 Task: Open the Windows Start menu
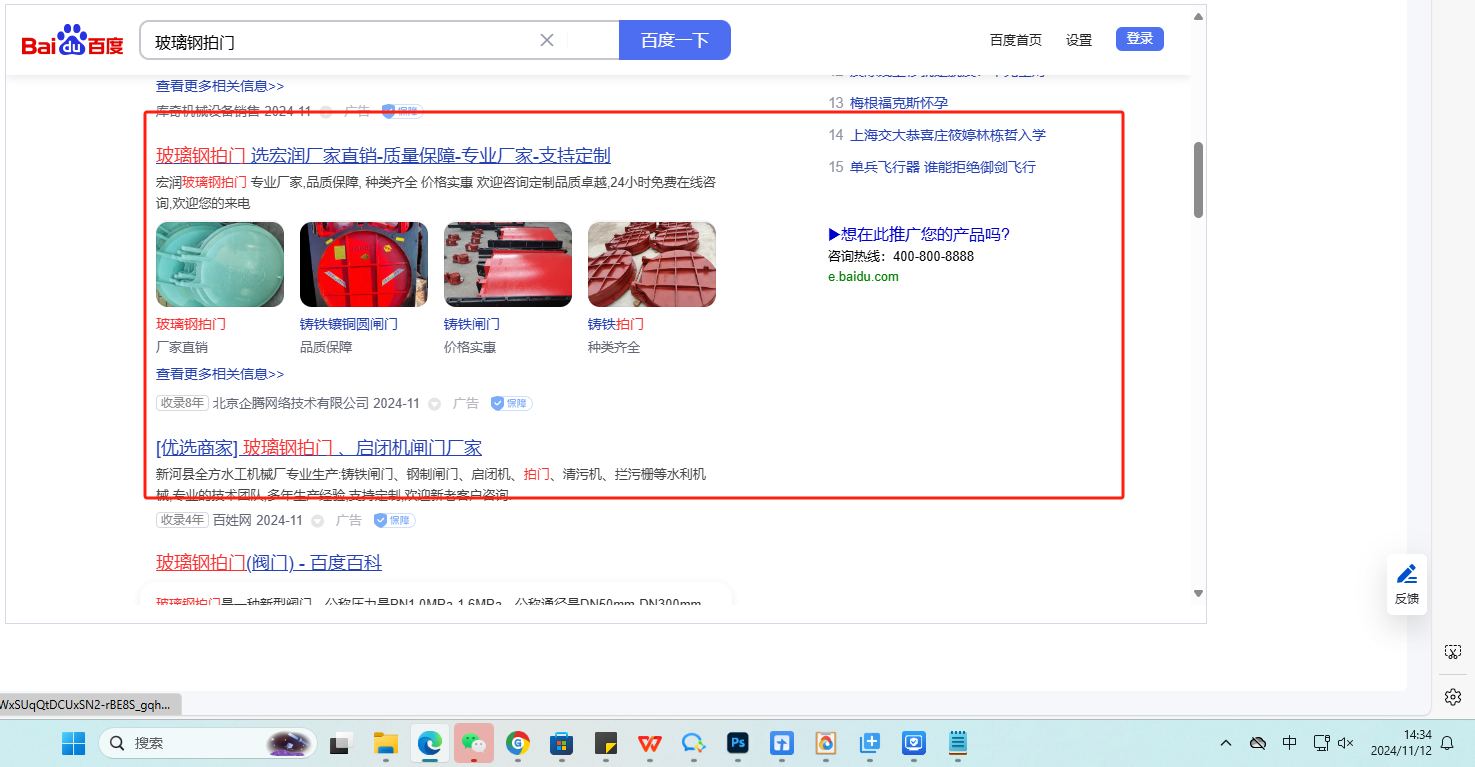(73, 743)
